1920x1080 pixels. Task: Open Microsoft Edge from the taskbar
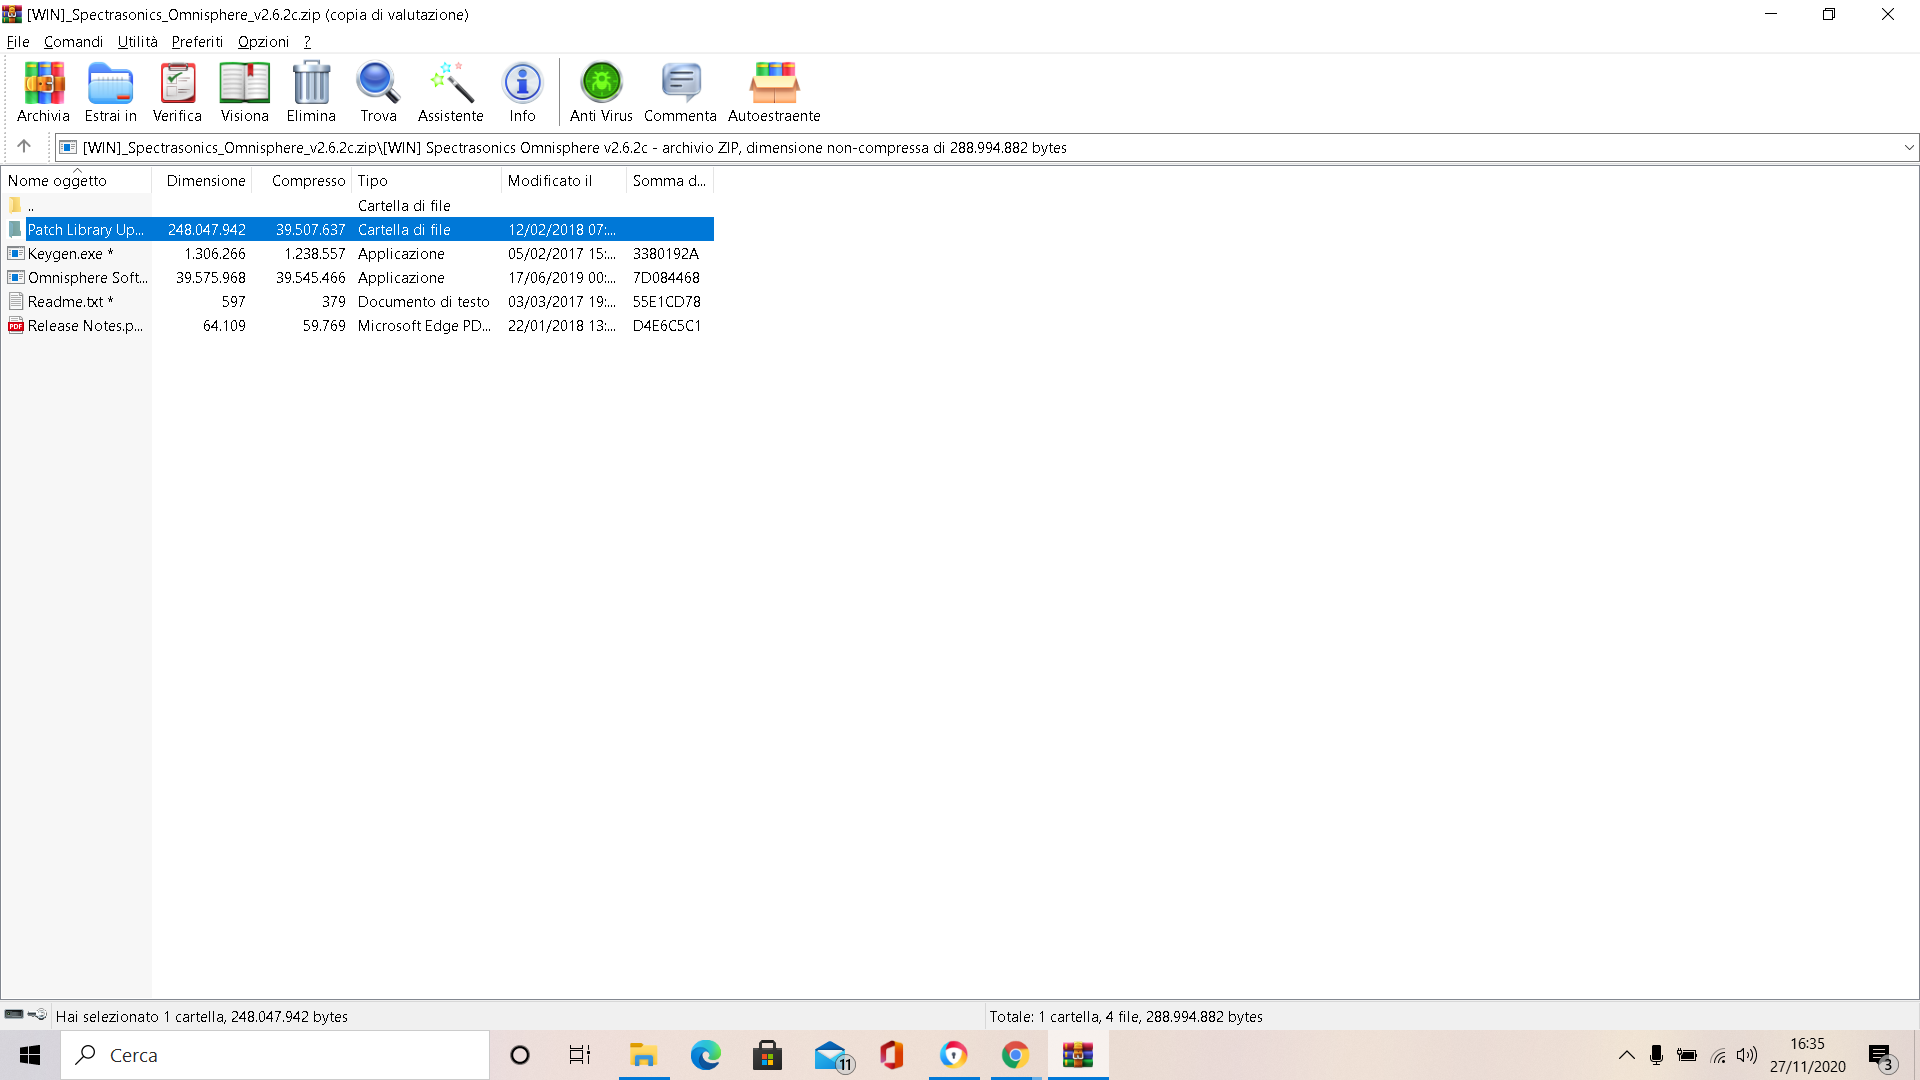[x=705, y=1055]
